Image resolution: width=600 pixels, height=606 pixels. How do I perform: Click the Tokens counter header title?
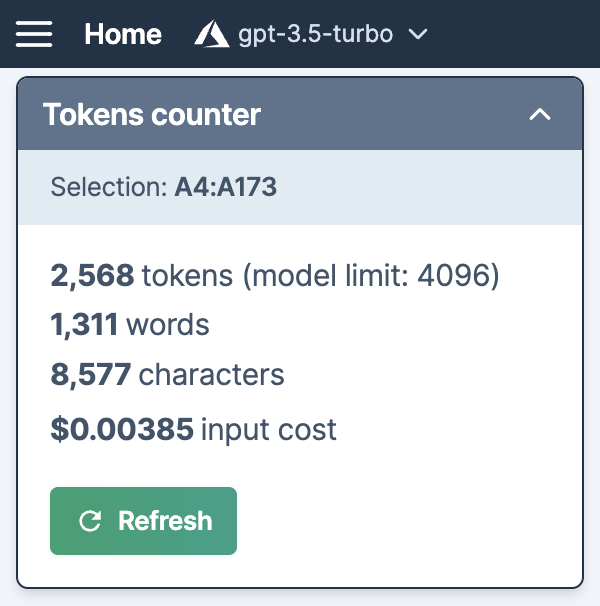pos(152,114)
